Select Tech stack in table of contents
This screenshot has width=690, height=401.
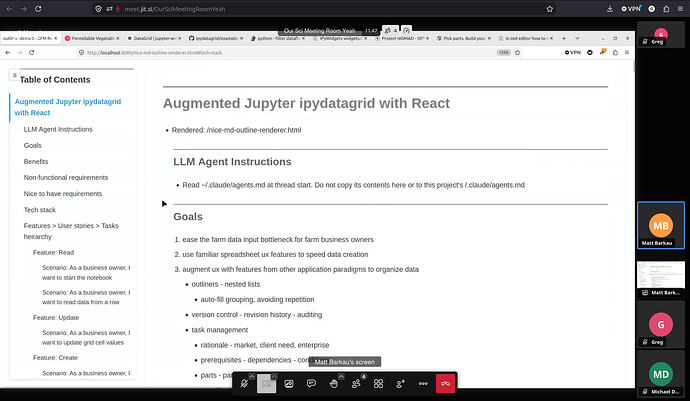click(40, 210)
